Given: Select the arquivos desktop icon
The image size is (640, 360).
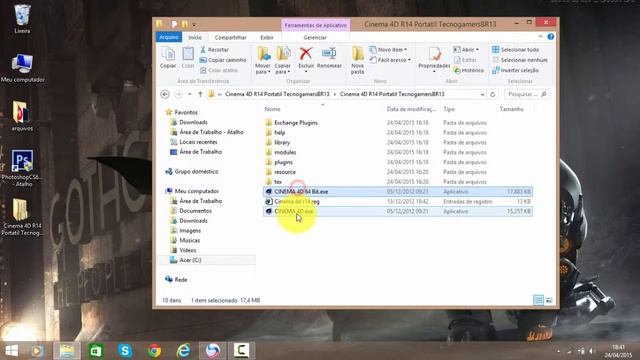Looking at the screenshot, I should [22, 116].
